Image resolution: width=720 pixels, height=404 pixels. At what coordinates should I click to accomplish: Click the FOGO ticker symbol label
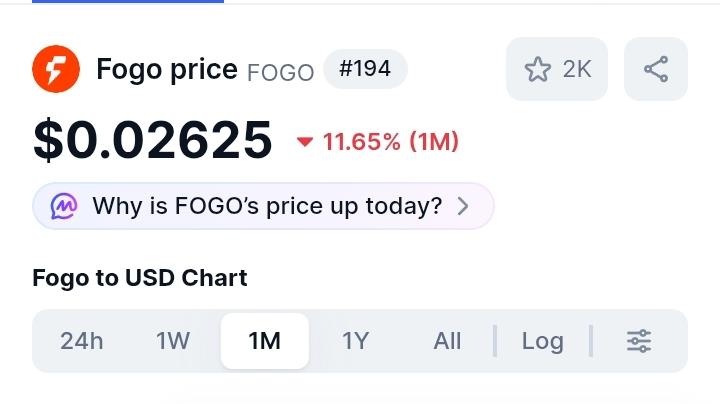tap(280, 72)
